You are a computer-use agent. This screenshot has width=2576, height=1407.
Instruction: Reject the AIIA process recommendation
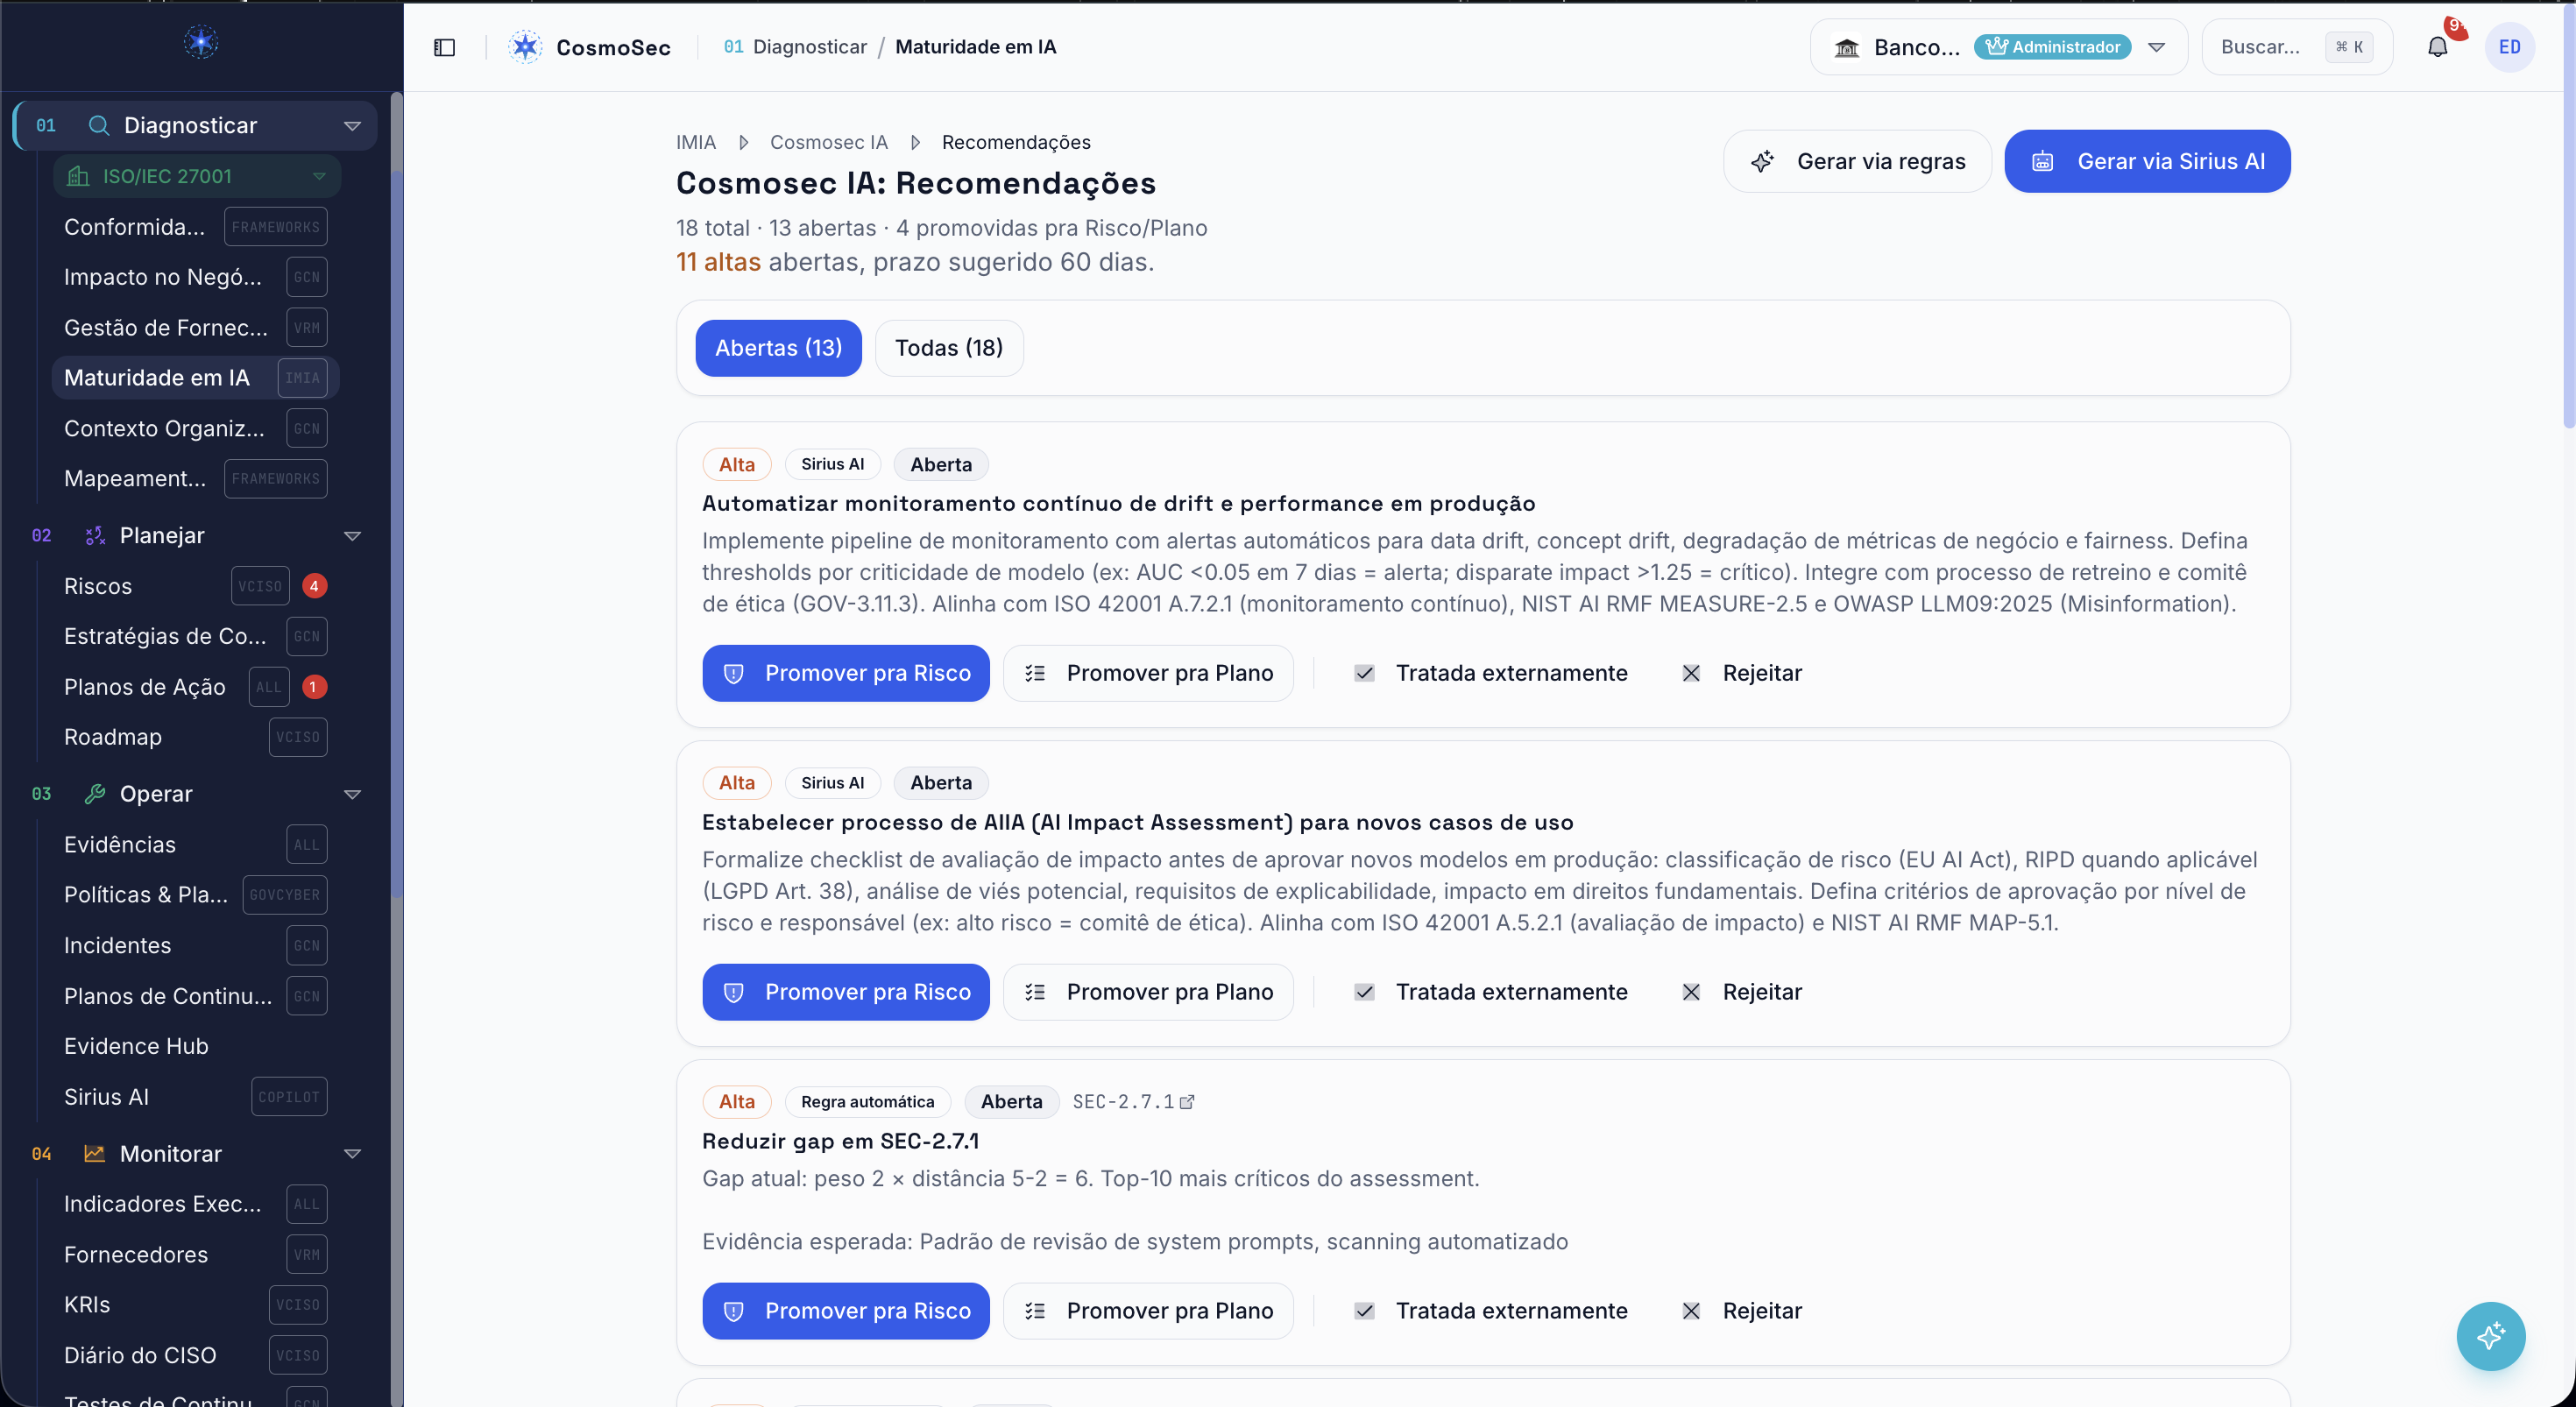coord(1742,992)
